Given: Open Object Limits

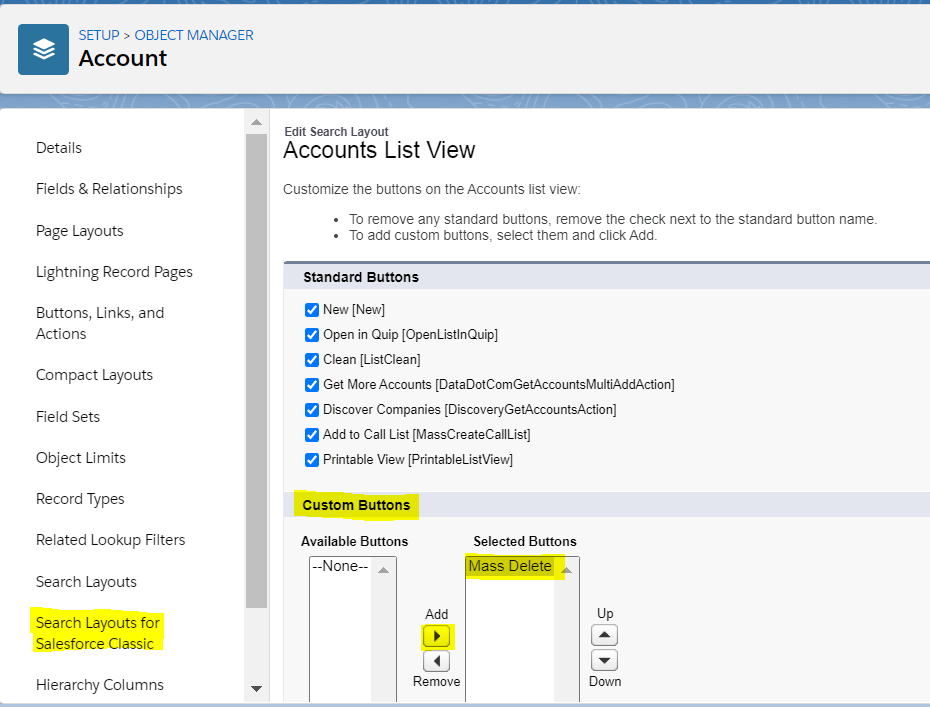Looking at the screenshot, I should pyautogui.click(x=81, y=458).
